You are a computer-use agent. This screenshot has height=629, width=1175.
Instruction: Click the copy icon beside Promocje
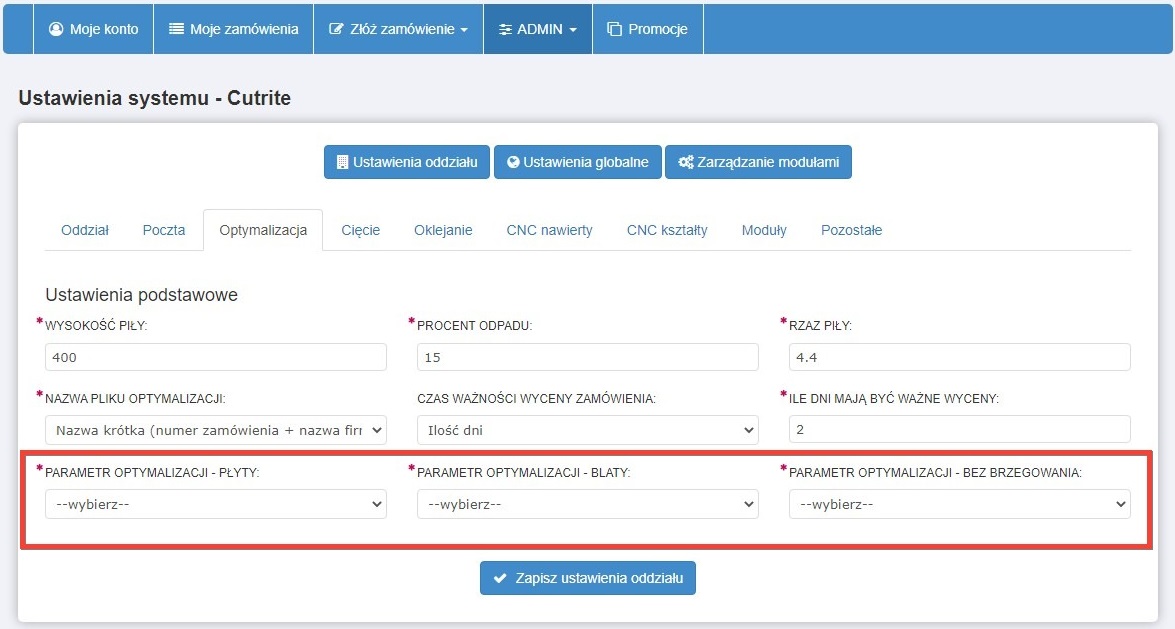pos(614,29)
